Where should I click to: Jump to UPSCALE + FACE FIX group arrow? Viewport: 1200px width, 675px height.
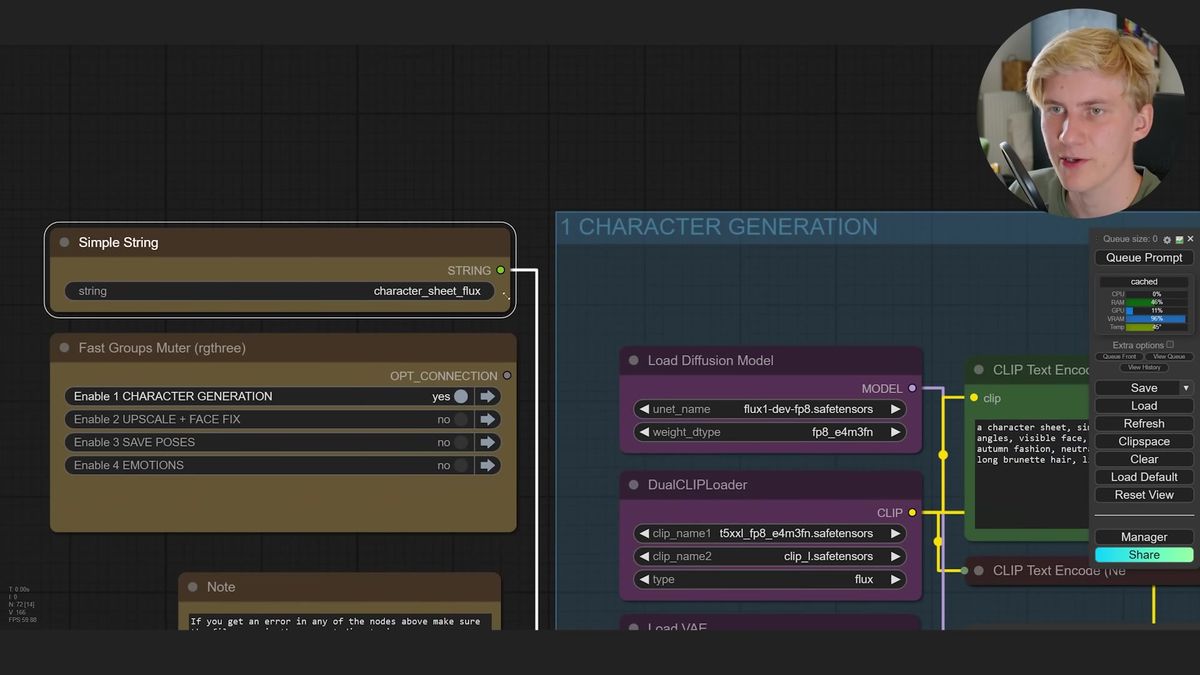pos(488,419)
